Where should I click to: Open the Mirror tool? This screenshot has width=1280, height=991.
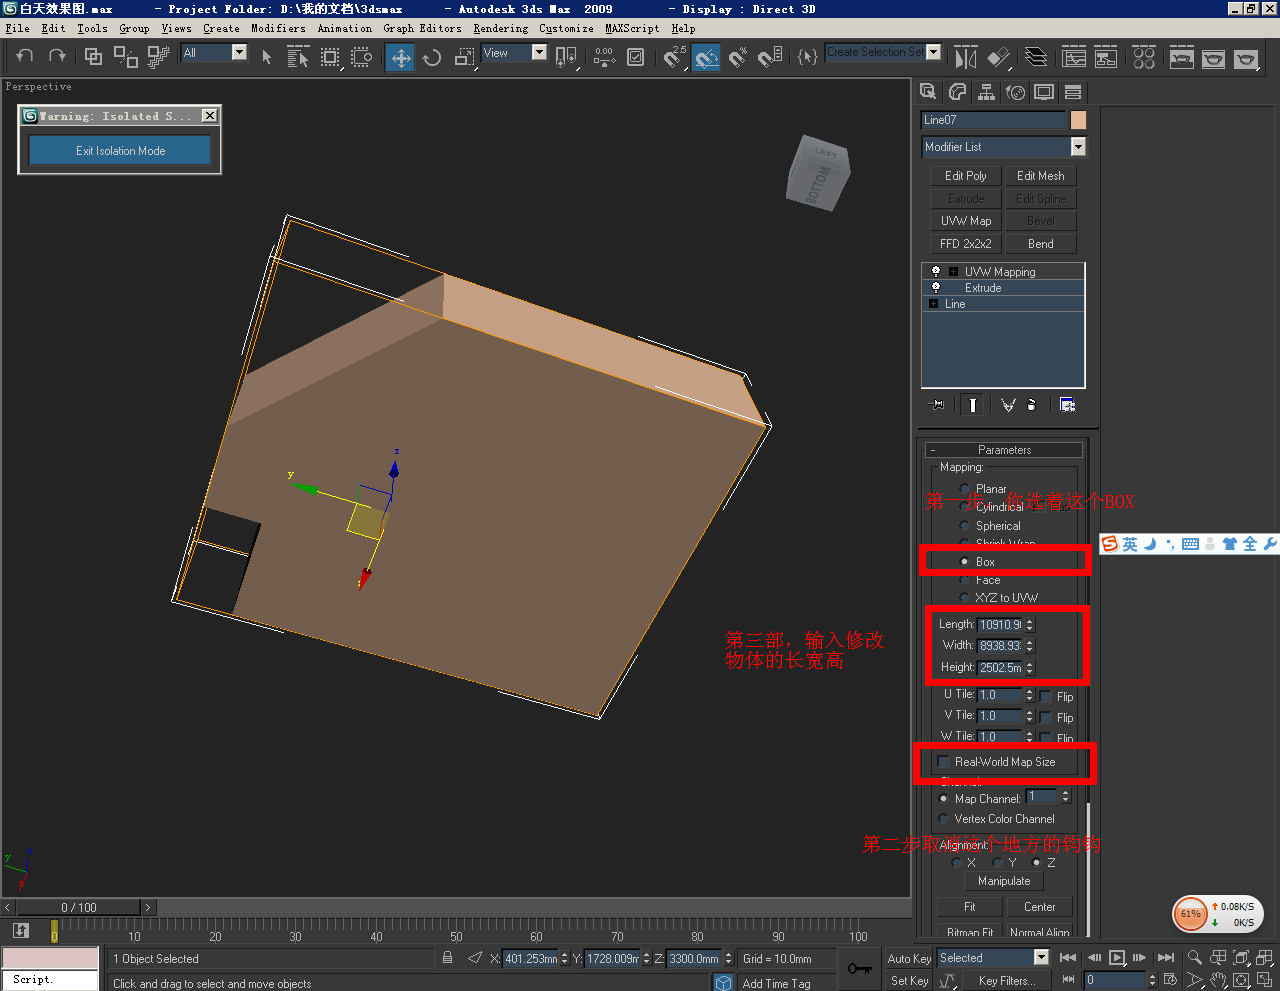tap(965, 58)
